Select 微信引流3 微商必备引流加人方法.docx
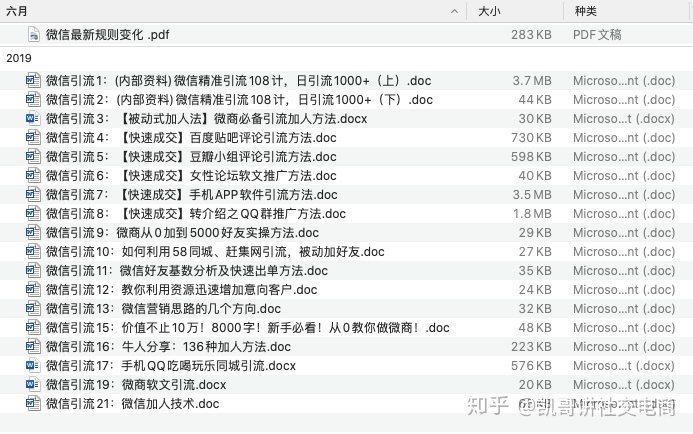 [x=206, y=118]
